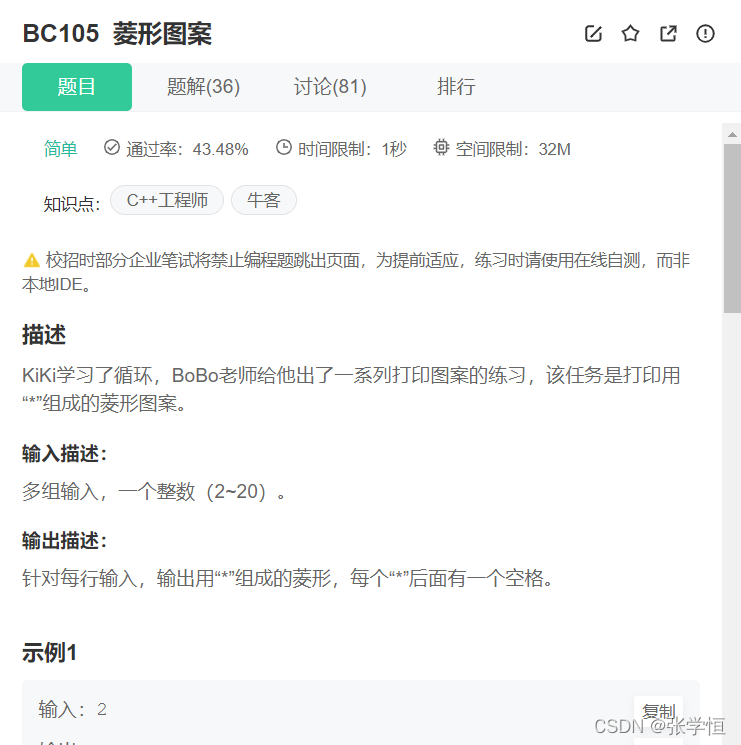Click the title BC105 菱形图案
This screenshot has height=745, width=741.
[117, 34]
